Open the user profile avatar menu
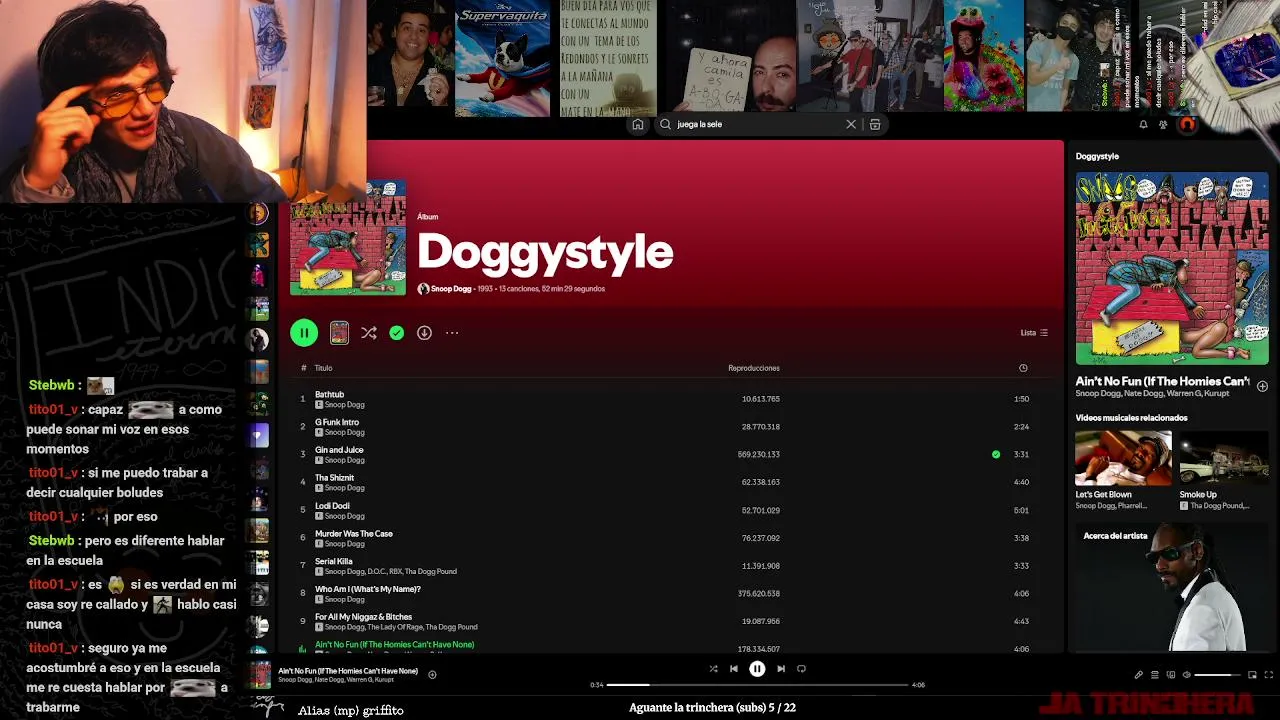This screenshot has height=720, width=1280. point(1187,124)
